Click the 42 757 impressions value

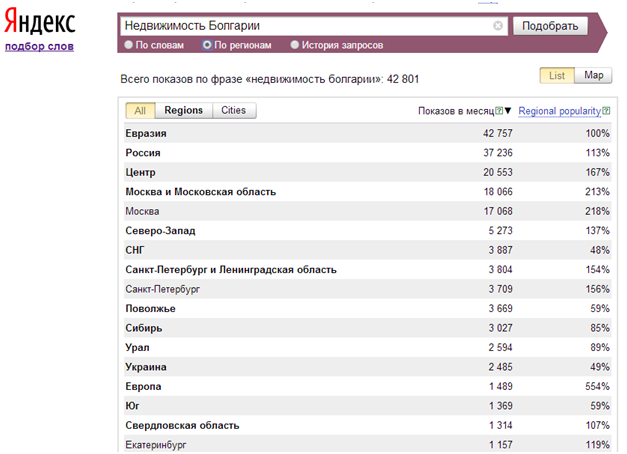click(x=497, y=133)
